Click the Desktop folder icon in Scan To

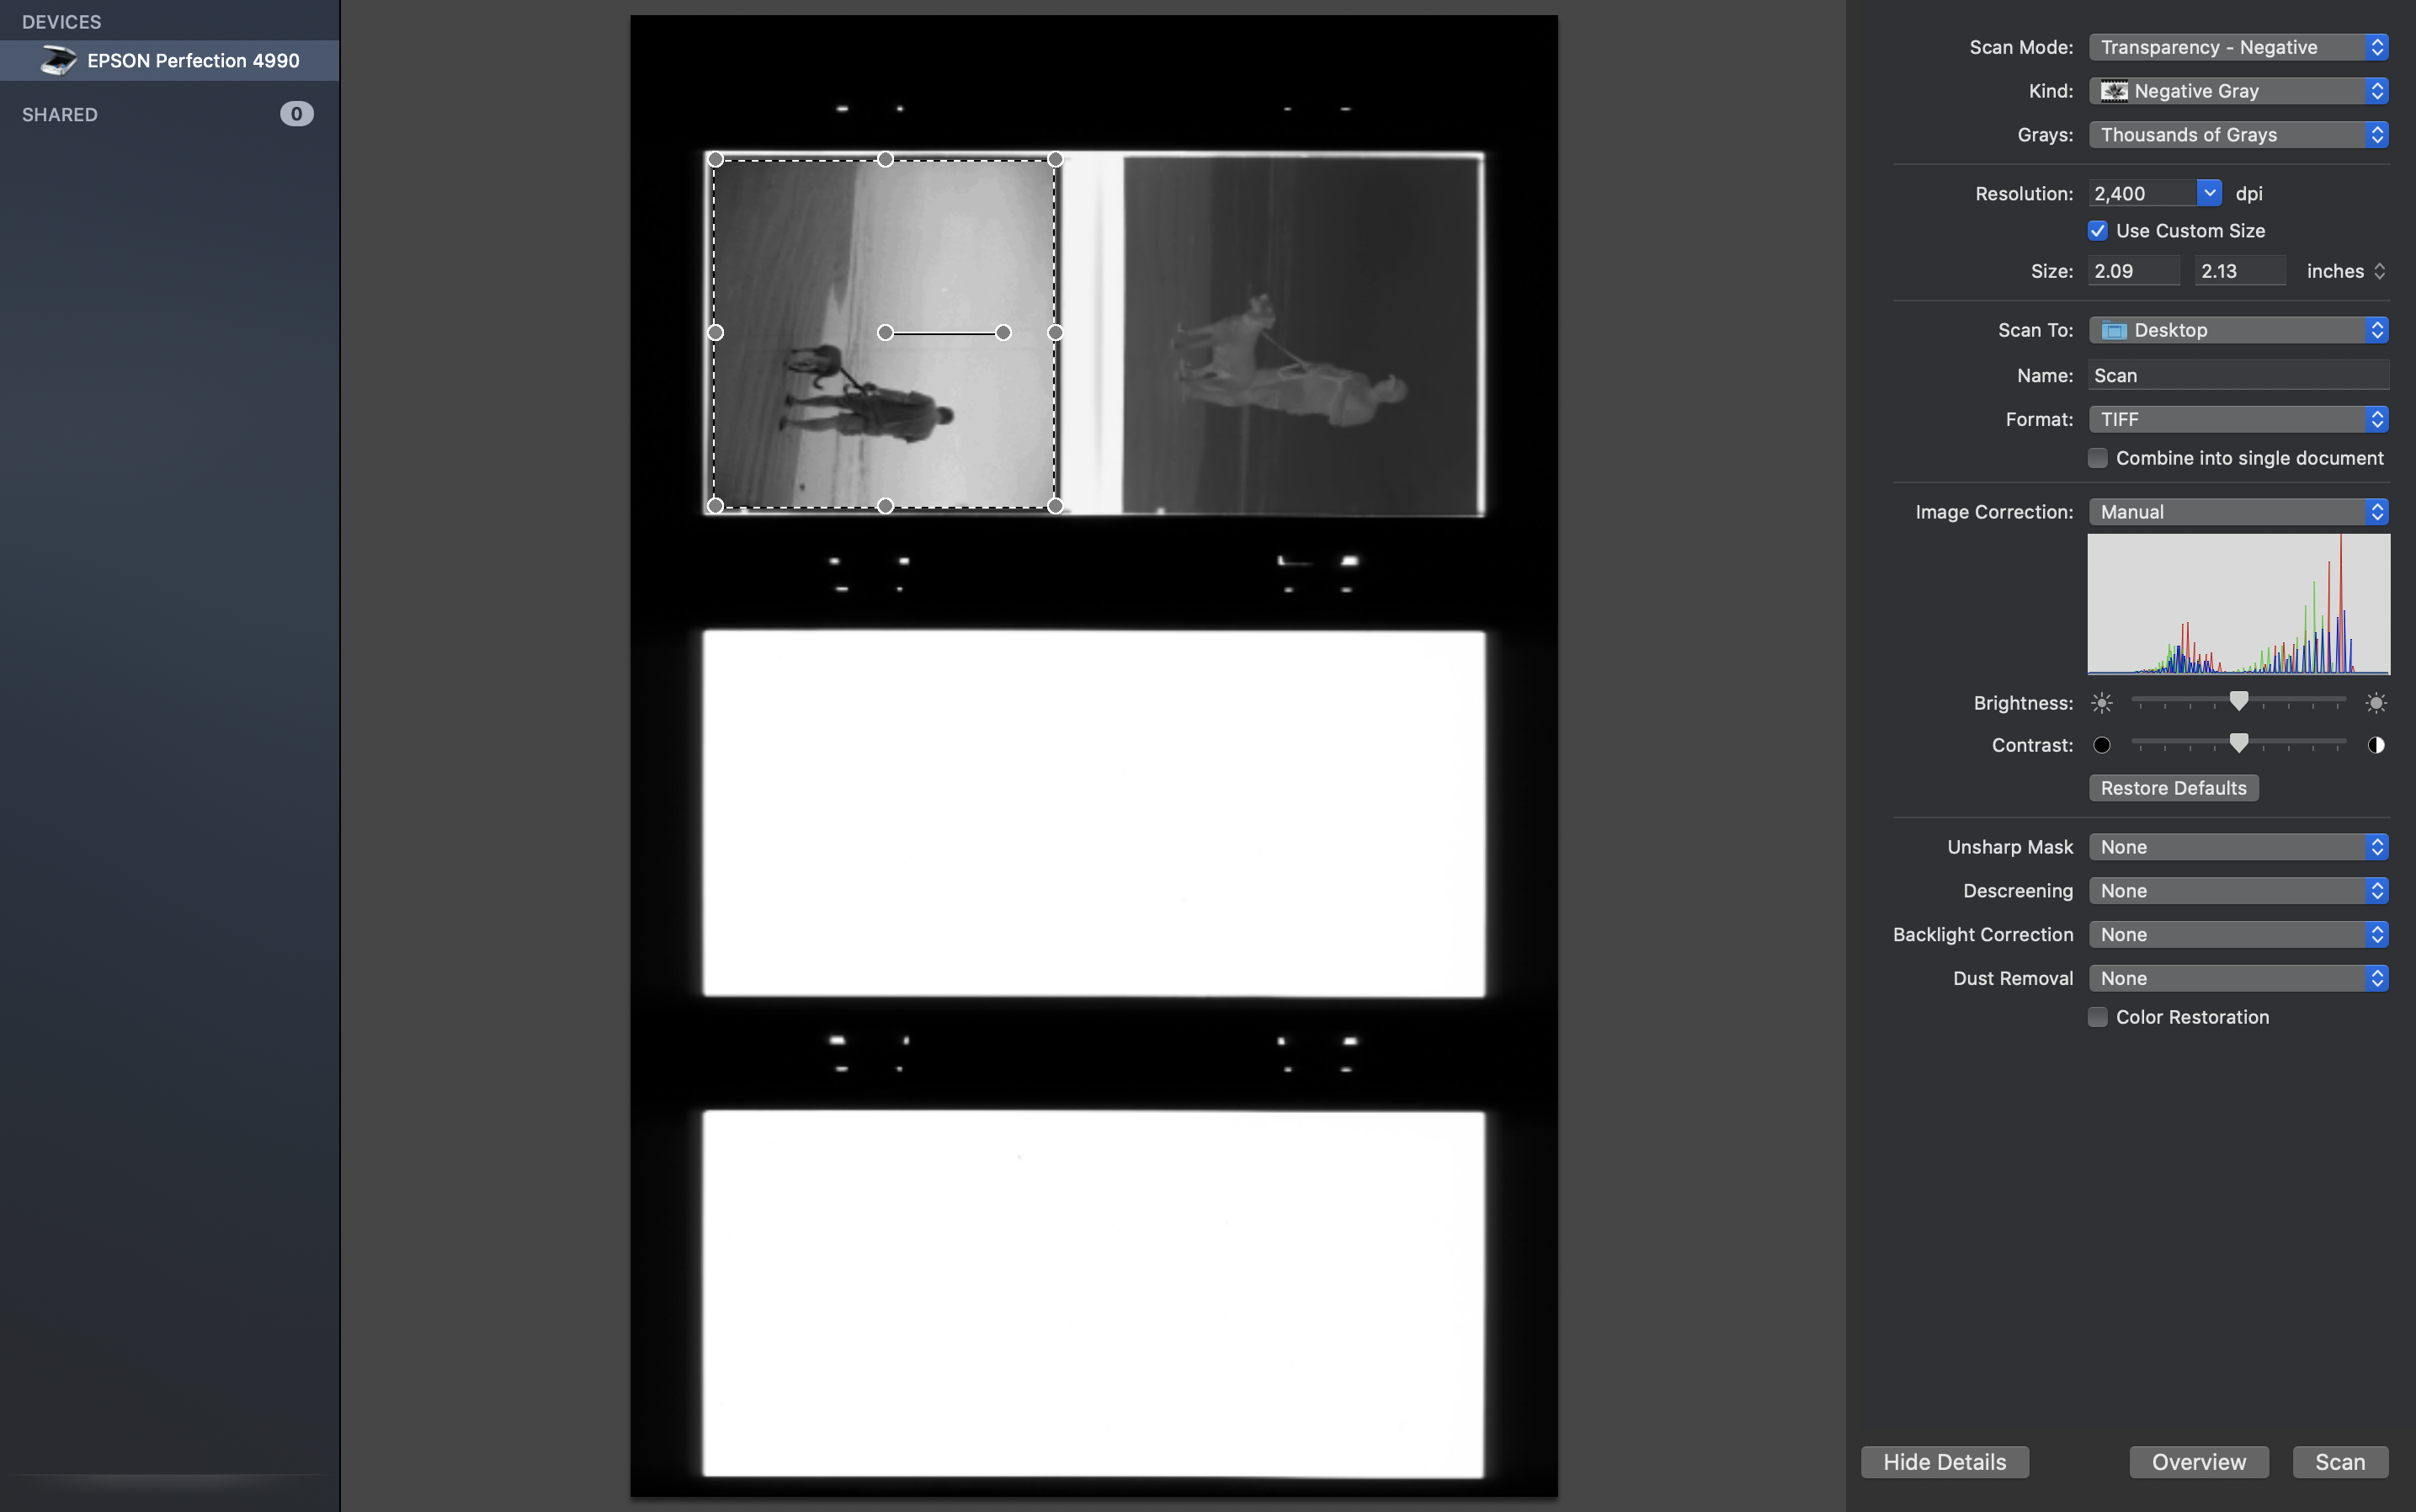[x=2114, y=330]
